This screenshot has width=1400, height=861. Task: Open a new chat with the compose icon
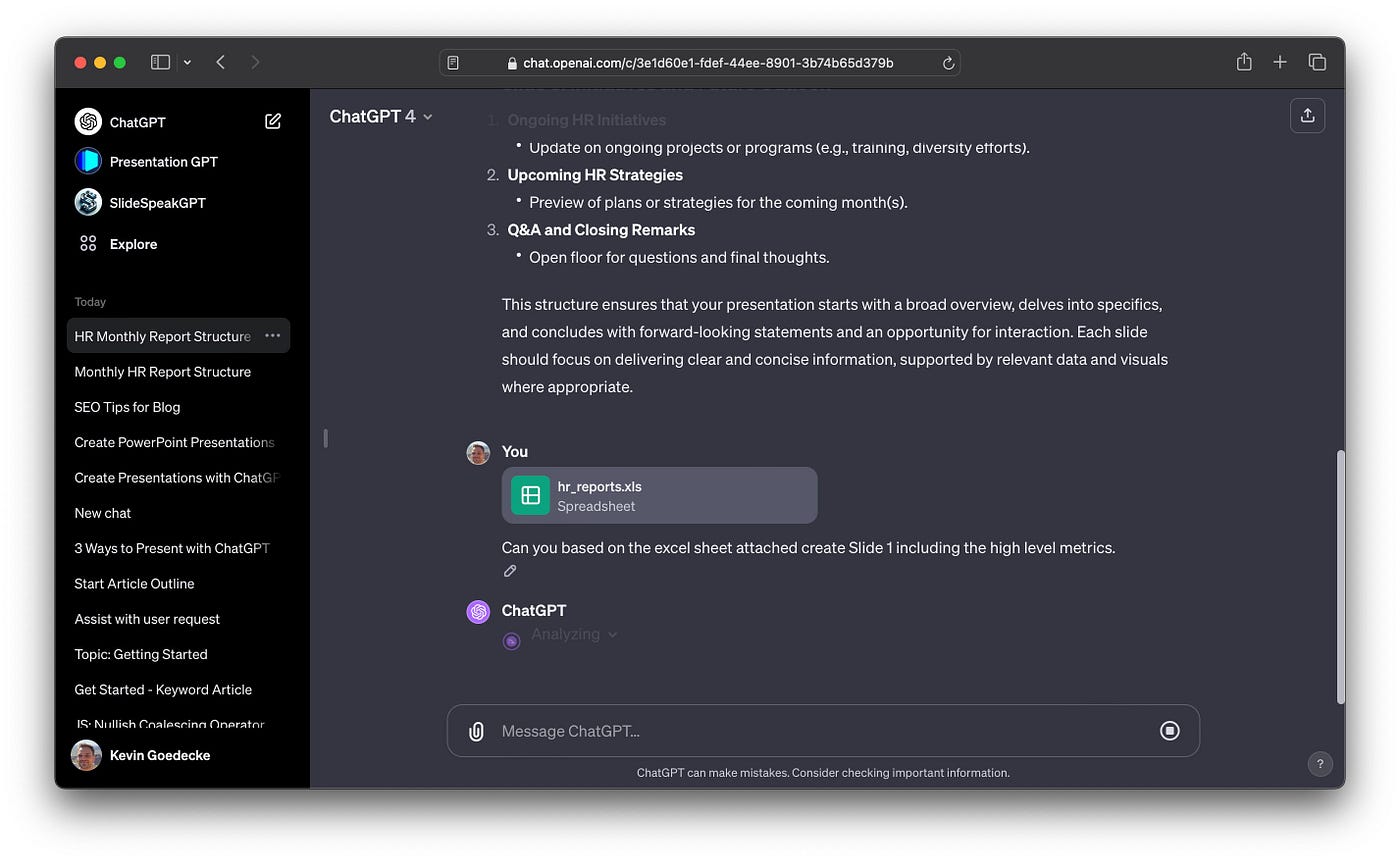point(272,120)
